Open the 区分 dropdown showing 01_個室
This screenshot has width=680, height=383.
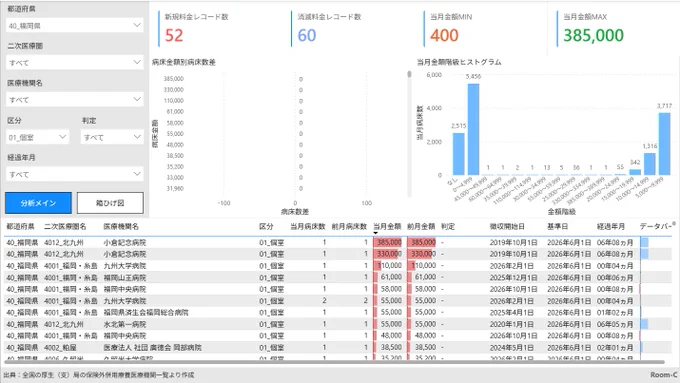[37, 137]
